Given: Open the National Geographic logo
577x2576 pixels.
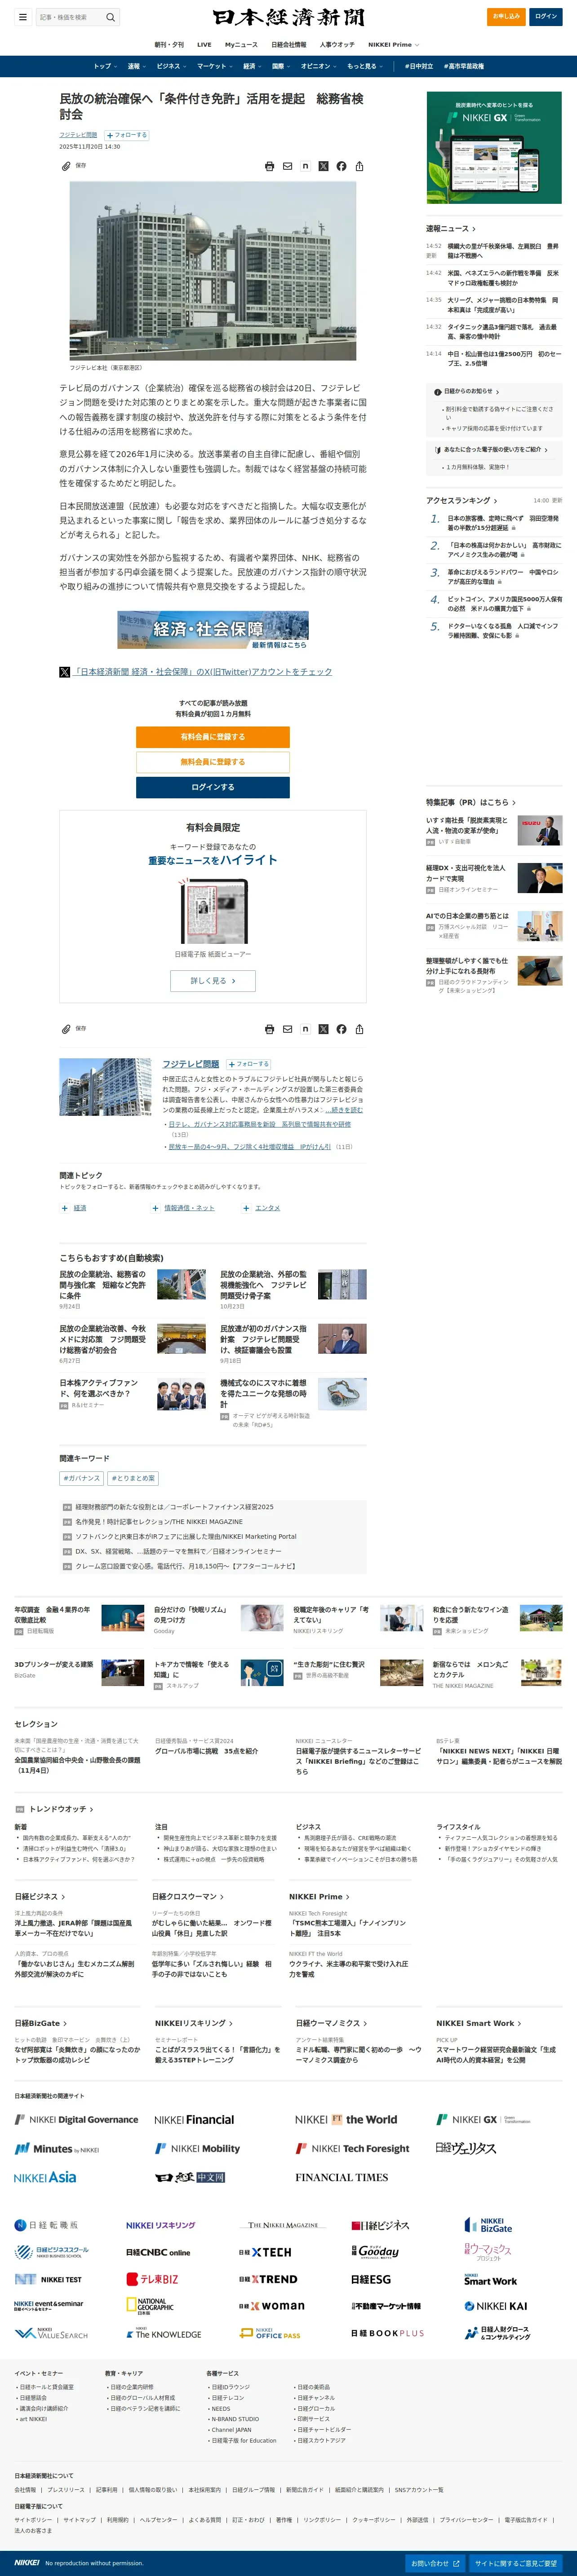Looking at the screenshot, I should (150, 2306).
